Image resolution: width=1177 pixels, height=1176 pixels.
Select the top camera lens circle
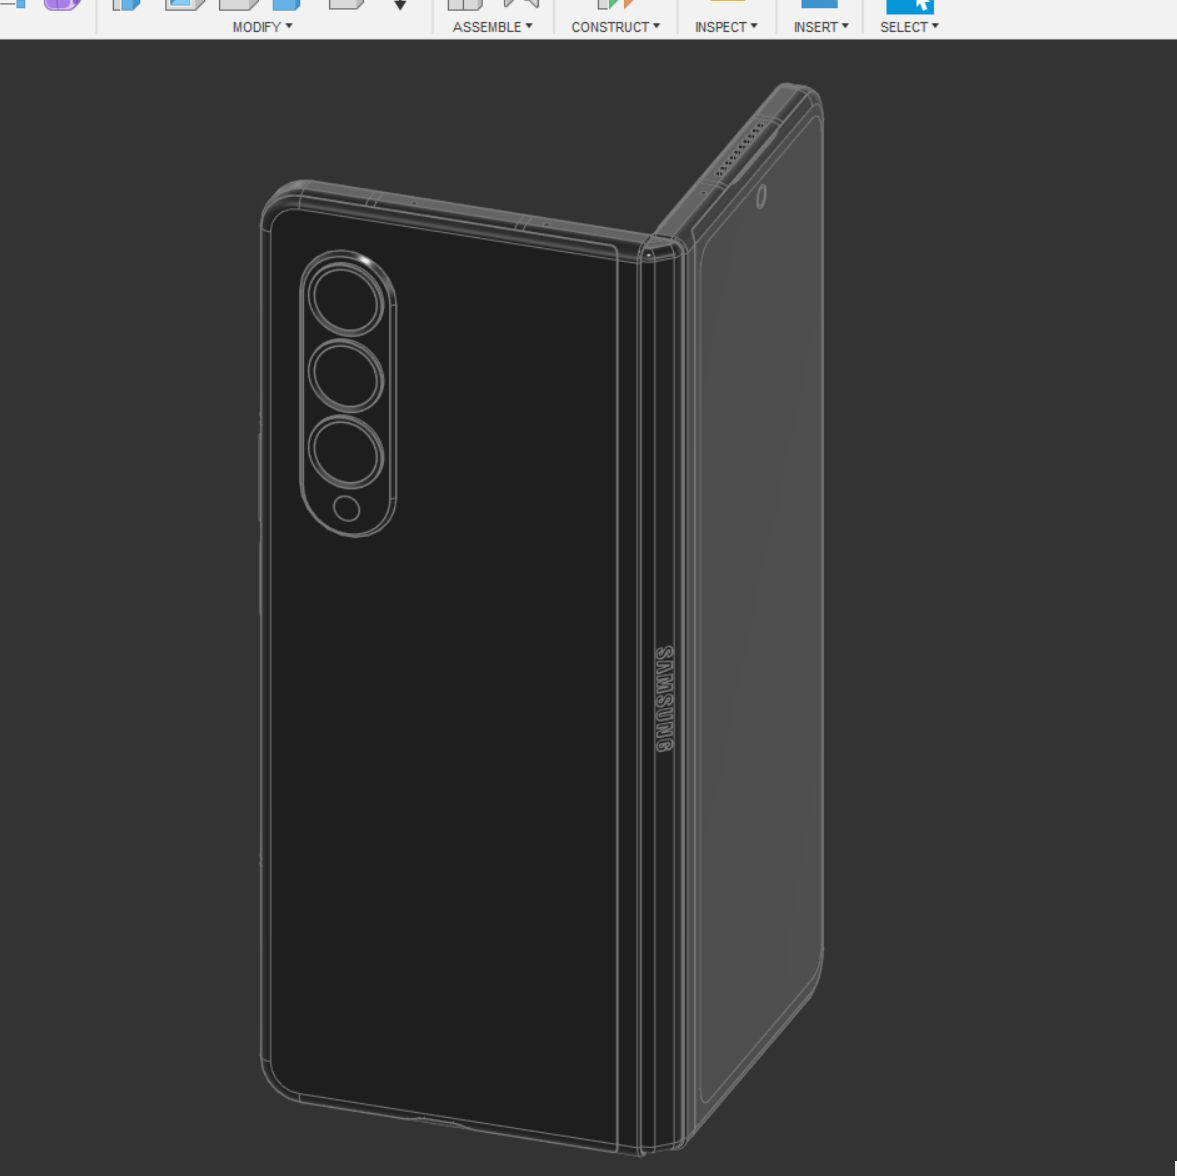(346, 300)
